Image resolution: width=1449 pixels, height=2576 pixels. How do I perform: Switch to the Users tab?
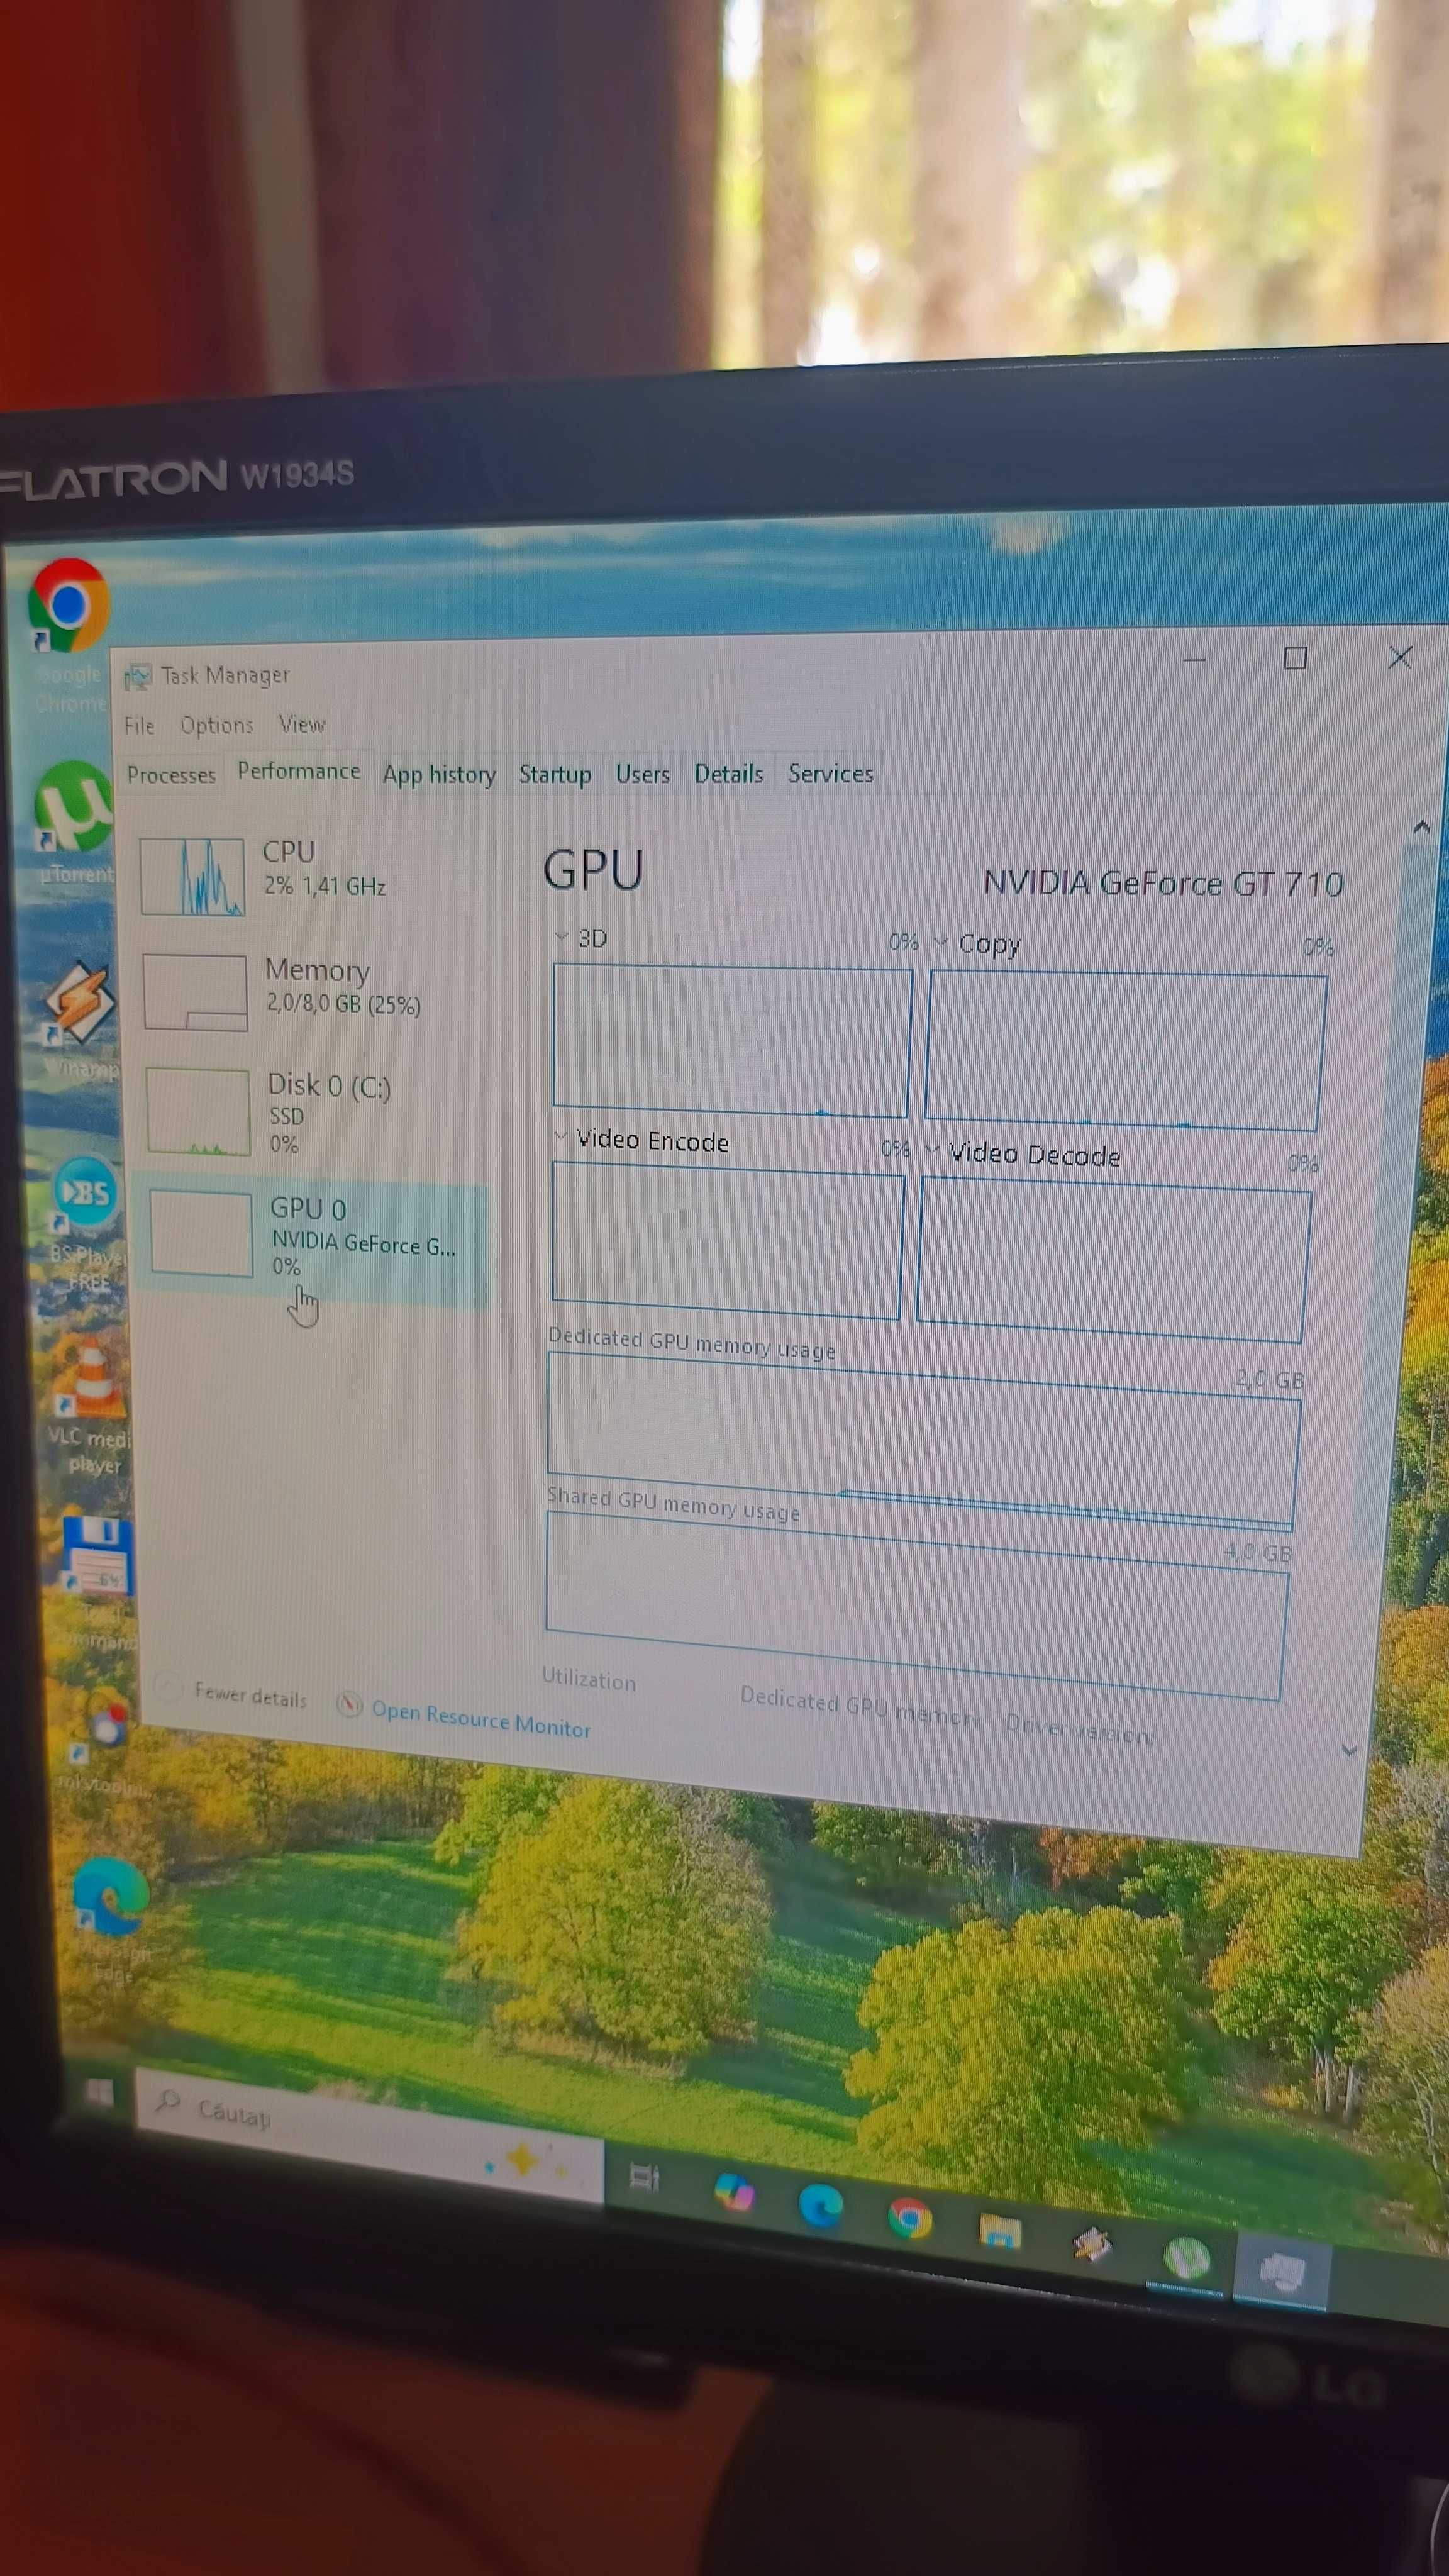[642, 774]
